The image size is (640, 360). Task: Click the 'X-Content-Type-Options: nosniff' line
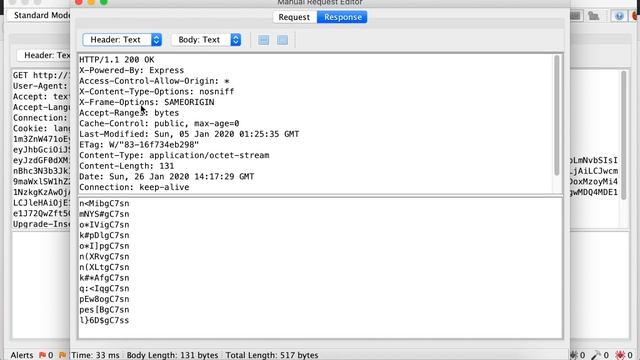(157, 91)
